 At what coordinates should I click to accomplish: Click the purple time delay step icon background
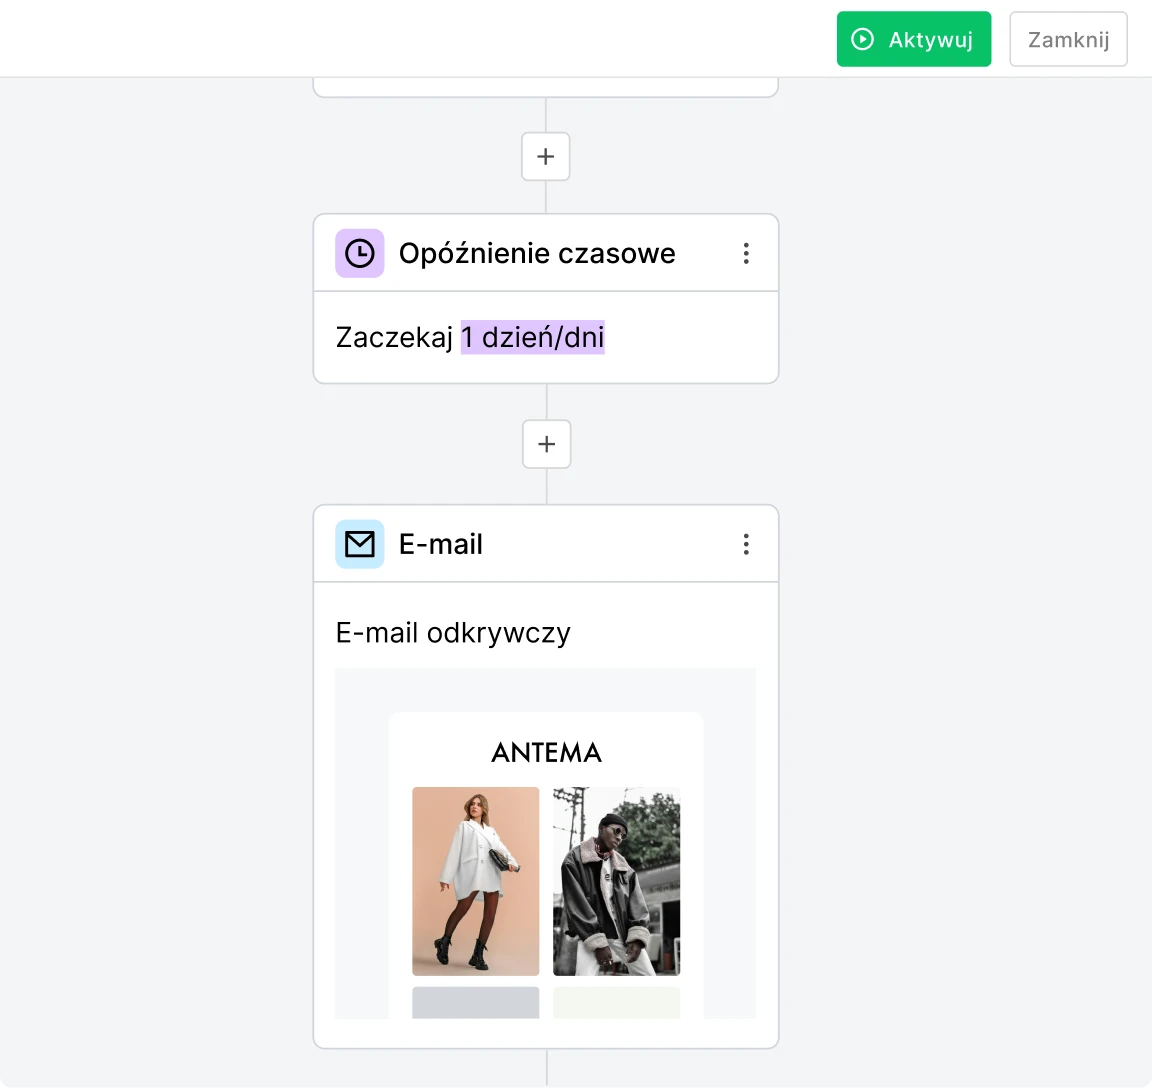pos(359,253)
